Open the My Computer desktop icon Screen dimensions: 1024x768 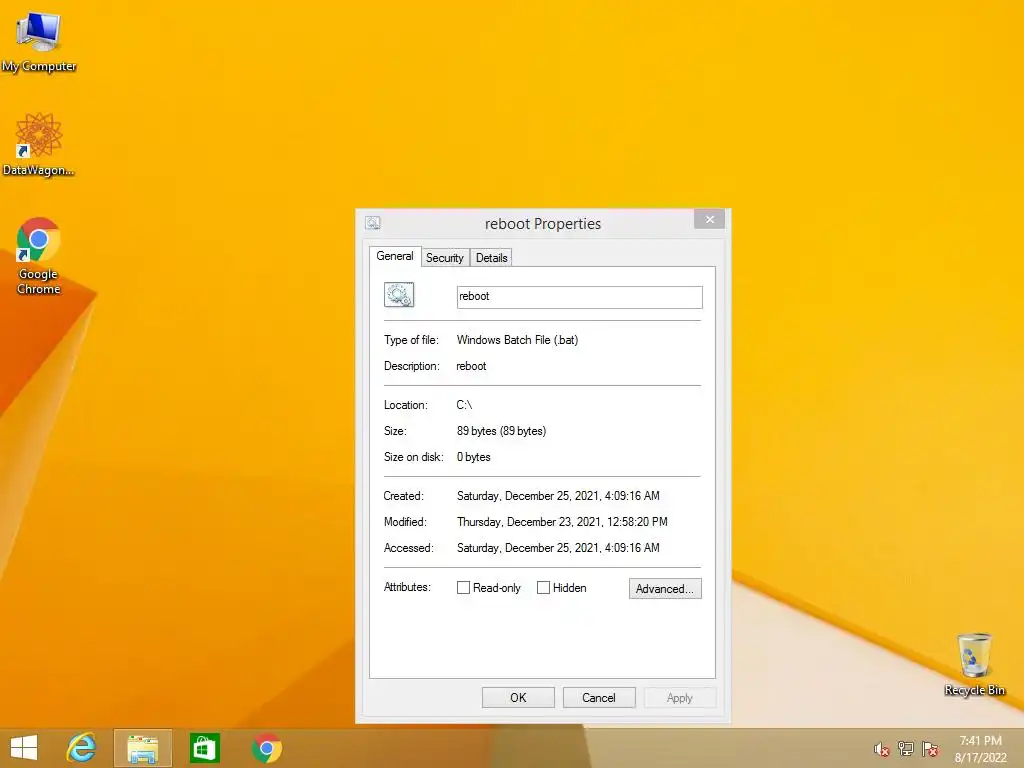[39, 41]
